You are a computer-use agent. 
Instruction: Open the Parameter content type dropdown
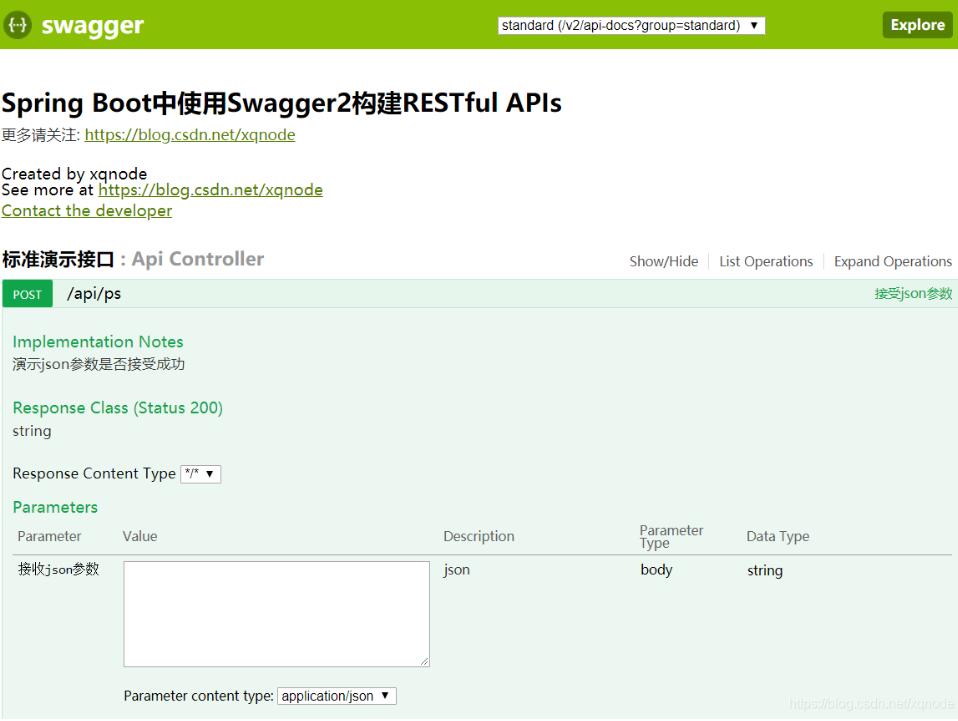pos(335,695)
